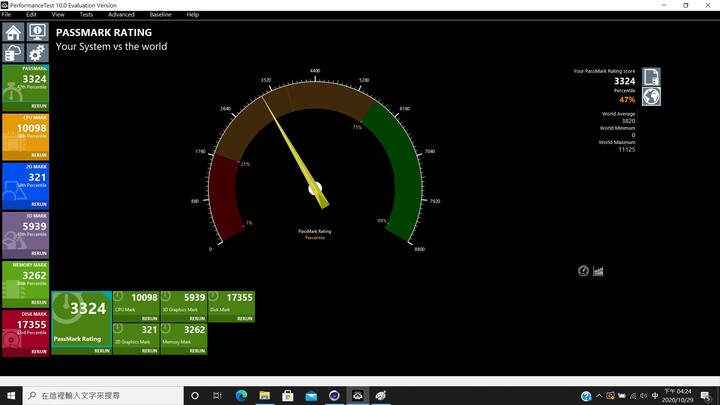Open the bar chart distribution icon

[x=598, y=271]
